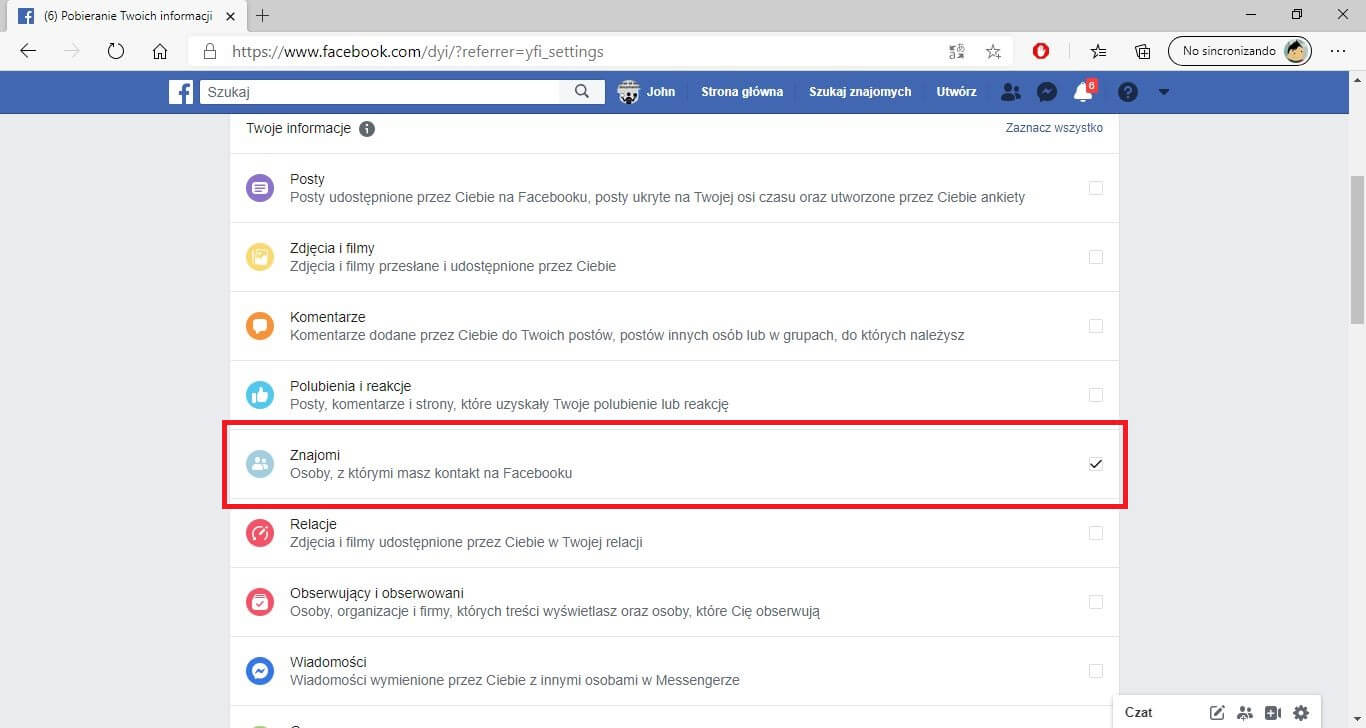Click the Wiadomości row title
This screenshot has width=1366, height=728.
coord(328,662)
